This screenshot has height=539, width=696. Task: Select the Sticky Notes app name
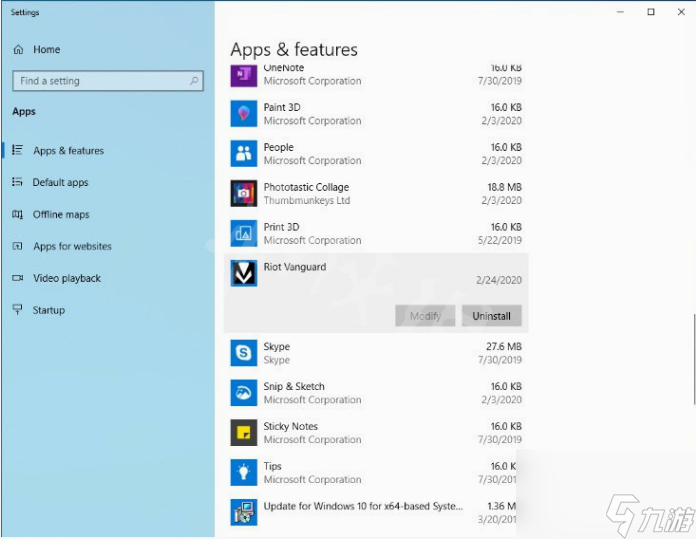[291, 426]
